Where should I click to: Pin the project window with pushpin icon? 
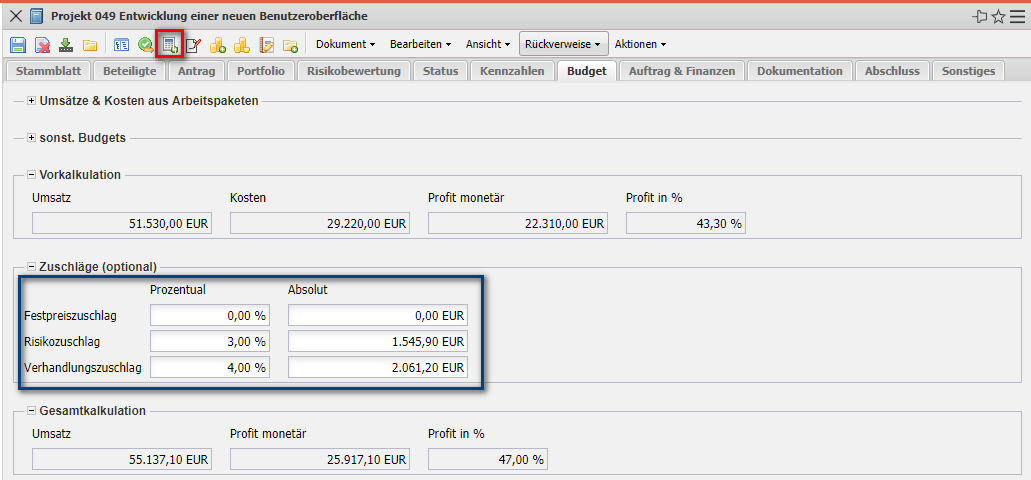click(980, 17)
